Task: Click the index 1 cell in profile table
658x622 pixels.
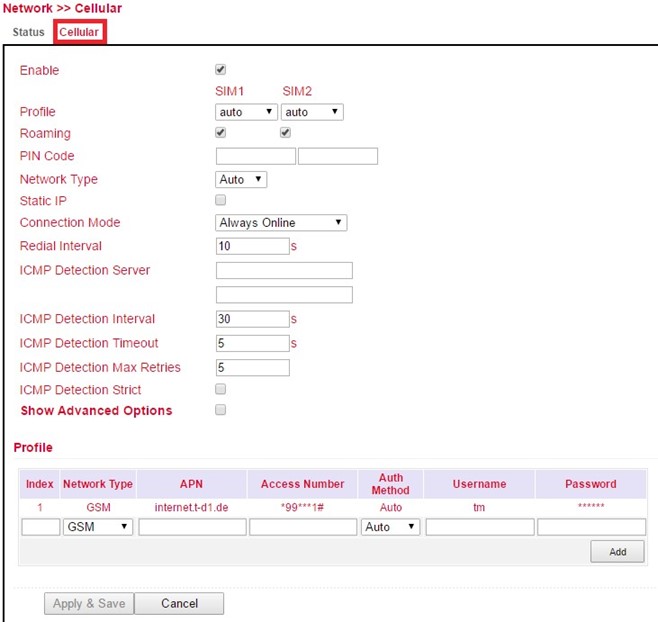Action: [40, 507]
